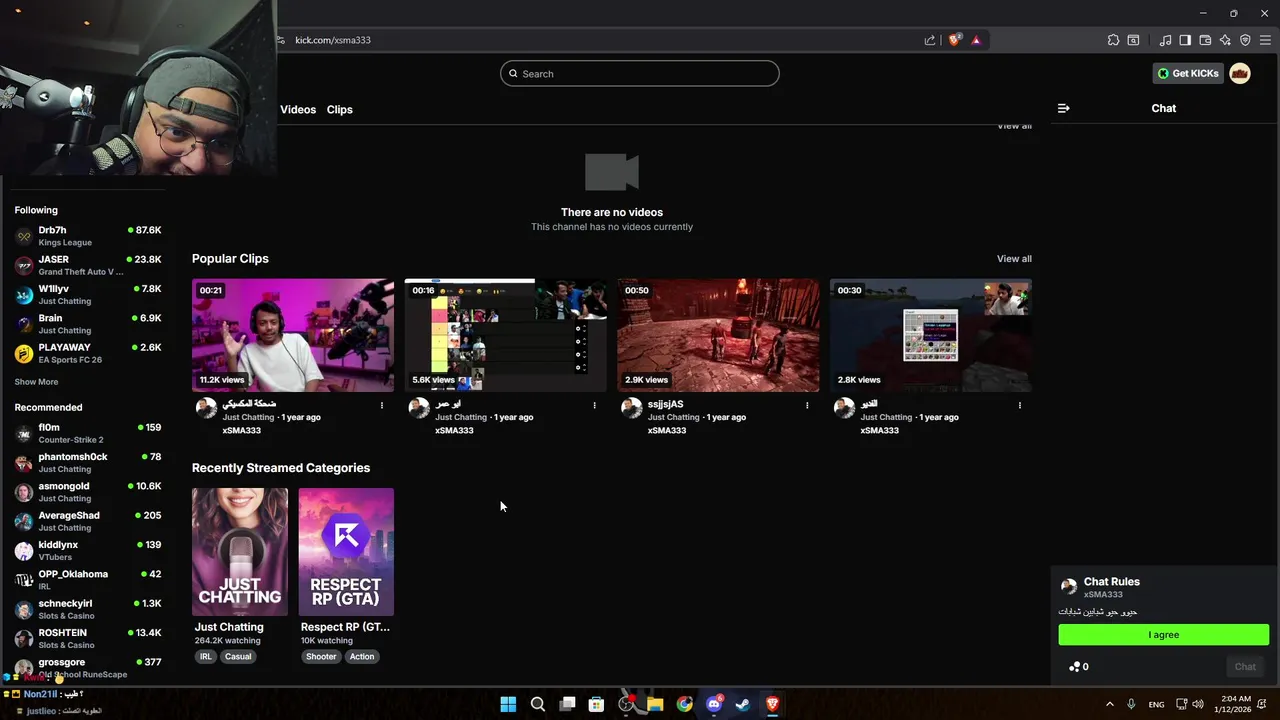Open Discord from the taskbar
The height and width of the screenshot is (720, 1280).
[714, 704]
